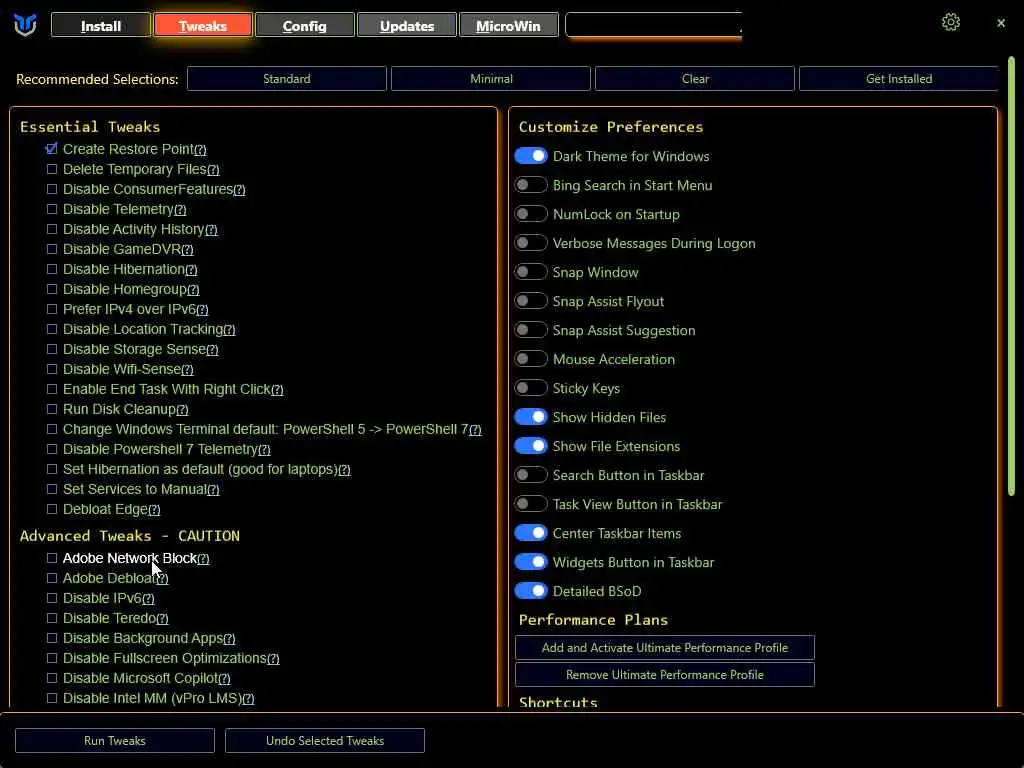Check Disable Fullscreen Optimizations checkbox

[x=52, y=658]
